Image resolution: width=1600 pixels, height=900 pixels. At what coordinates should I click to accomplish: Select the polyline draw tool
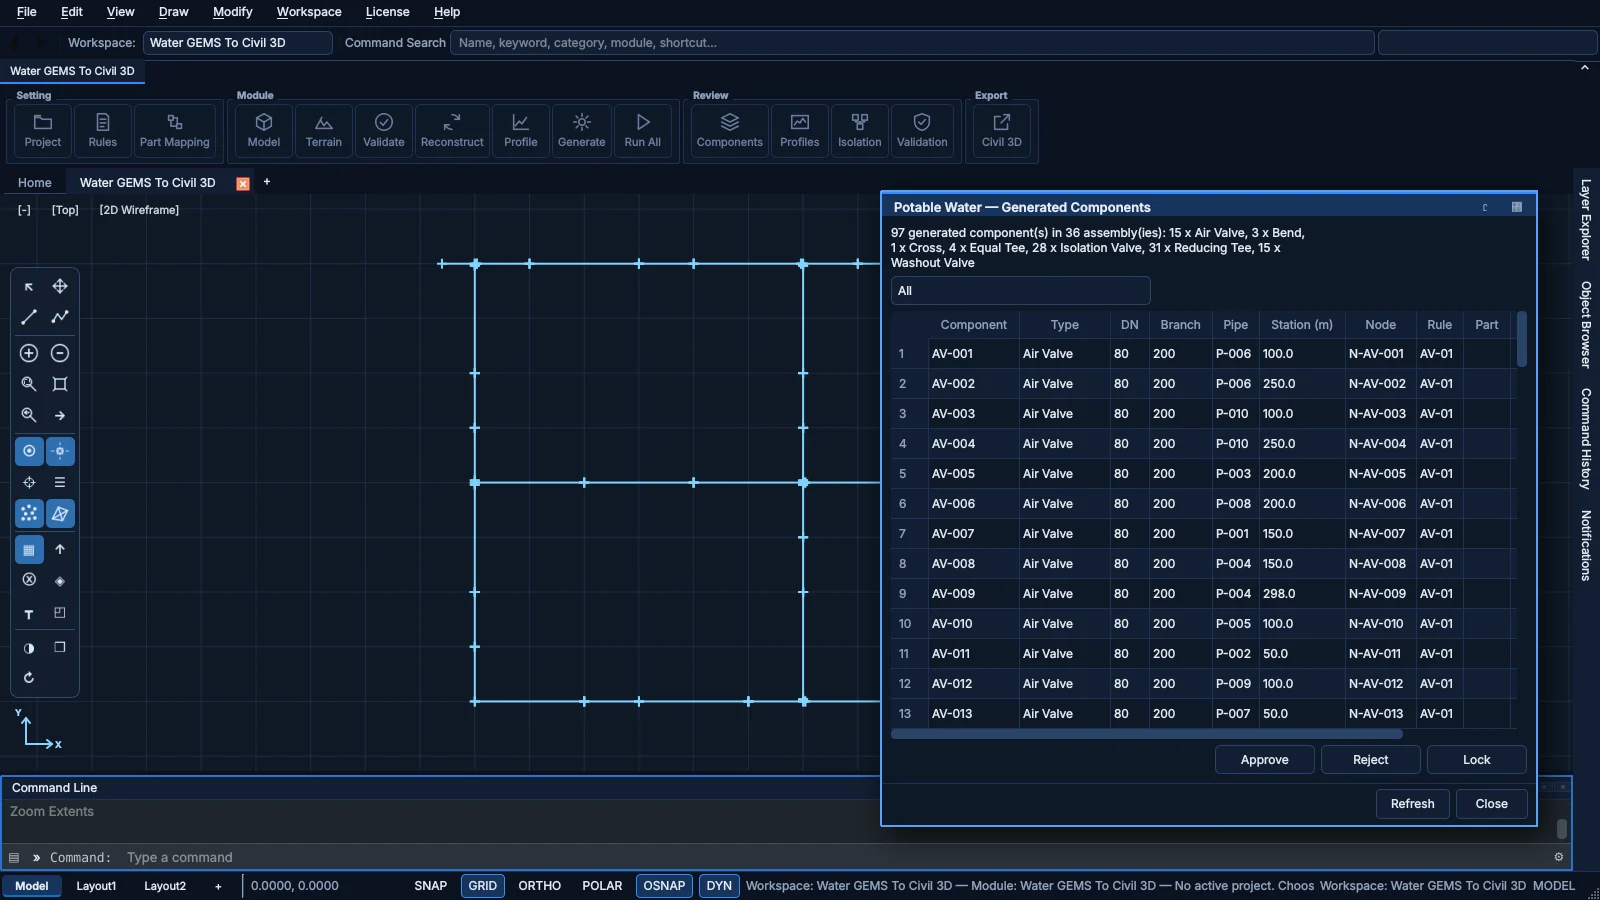[60, 317]
